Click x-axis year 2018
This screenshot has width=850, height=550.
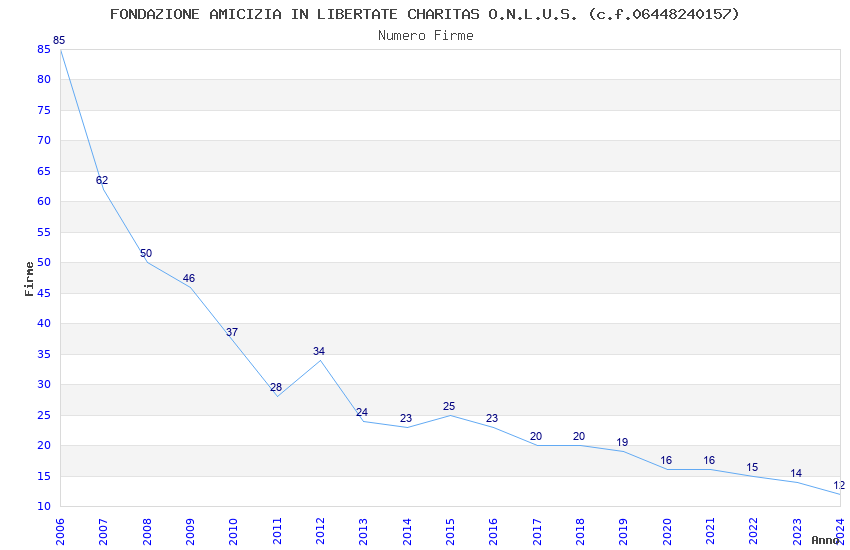(581, 531)
